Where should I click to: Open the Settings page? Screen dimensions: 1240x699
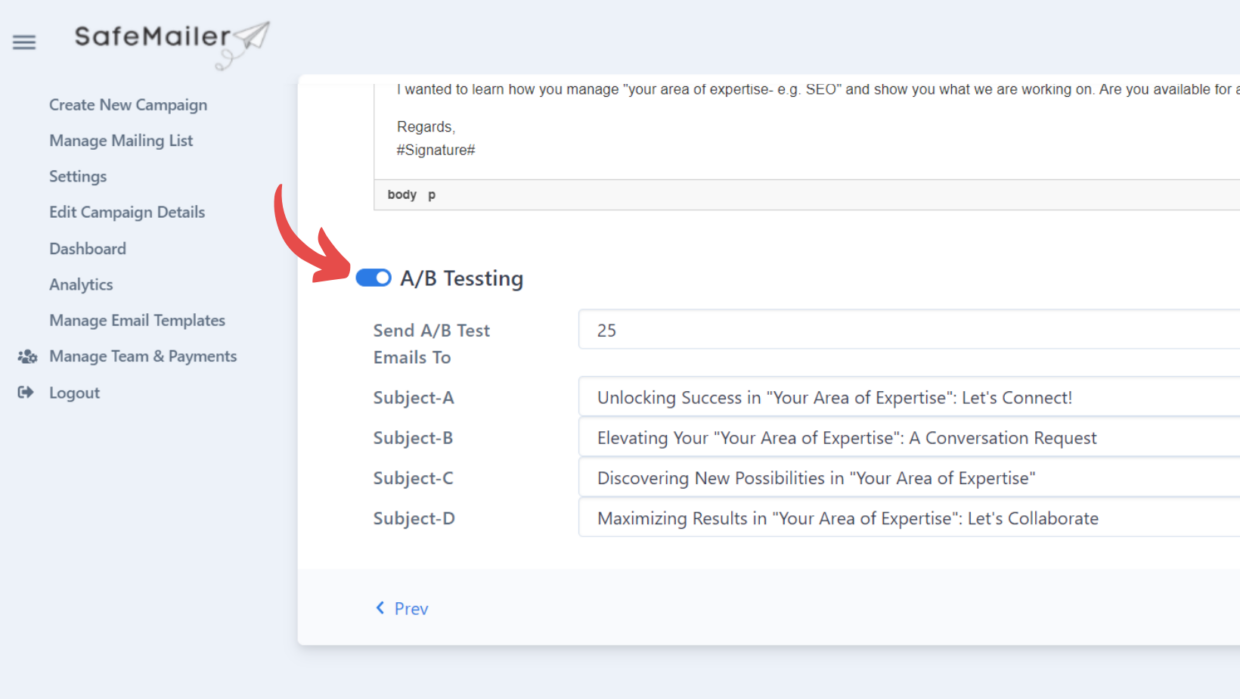tap(77, 176)
